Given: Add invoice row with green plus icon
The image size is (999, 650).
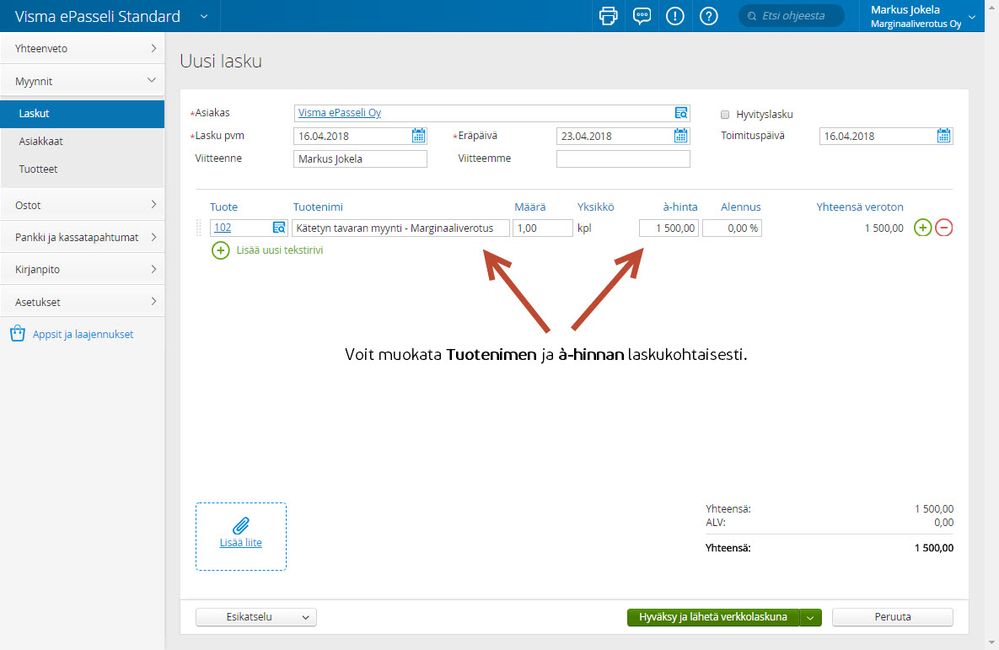Looking at the screenshot, I should click(x=923, y=228).
